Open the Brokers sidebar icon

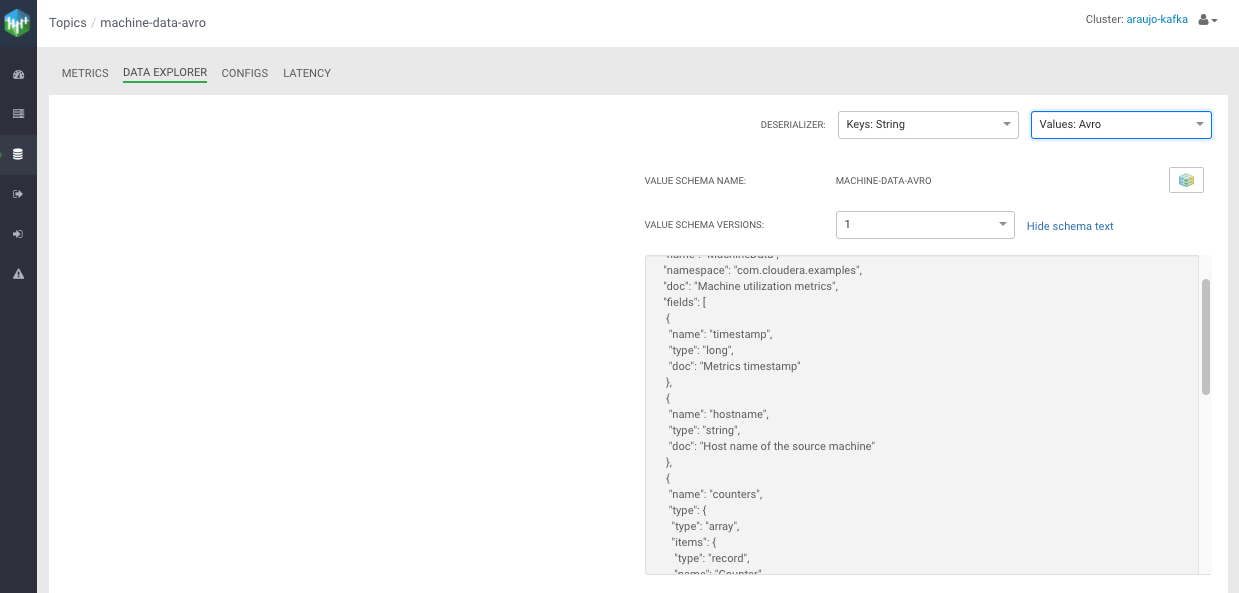point(18,114)
